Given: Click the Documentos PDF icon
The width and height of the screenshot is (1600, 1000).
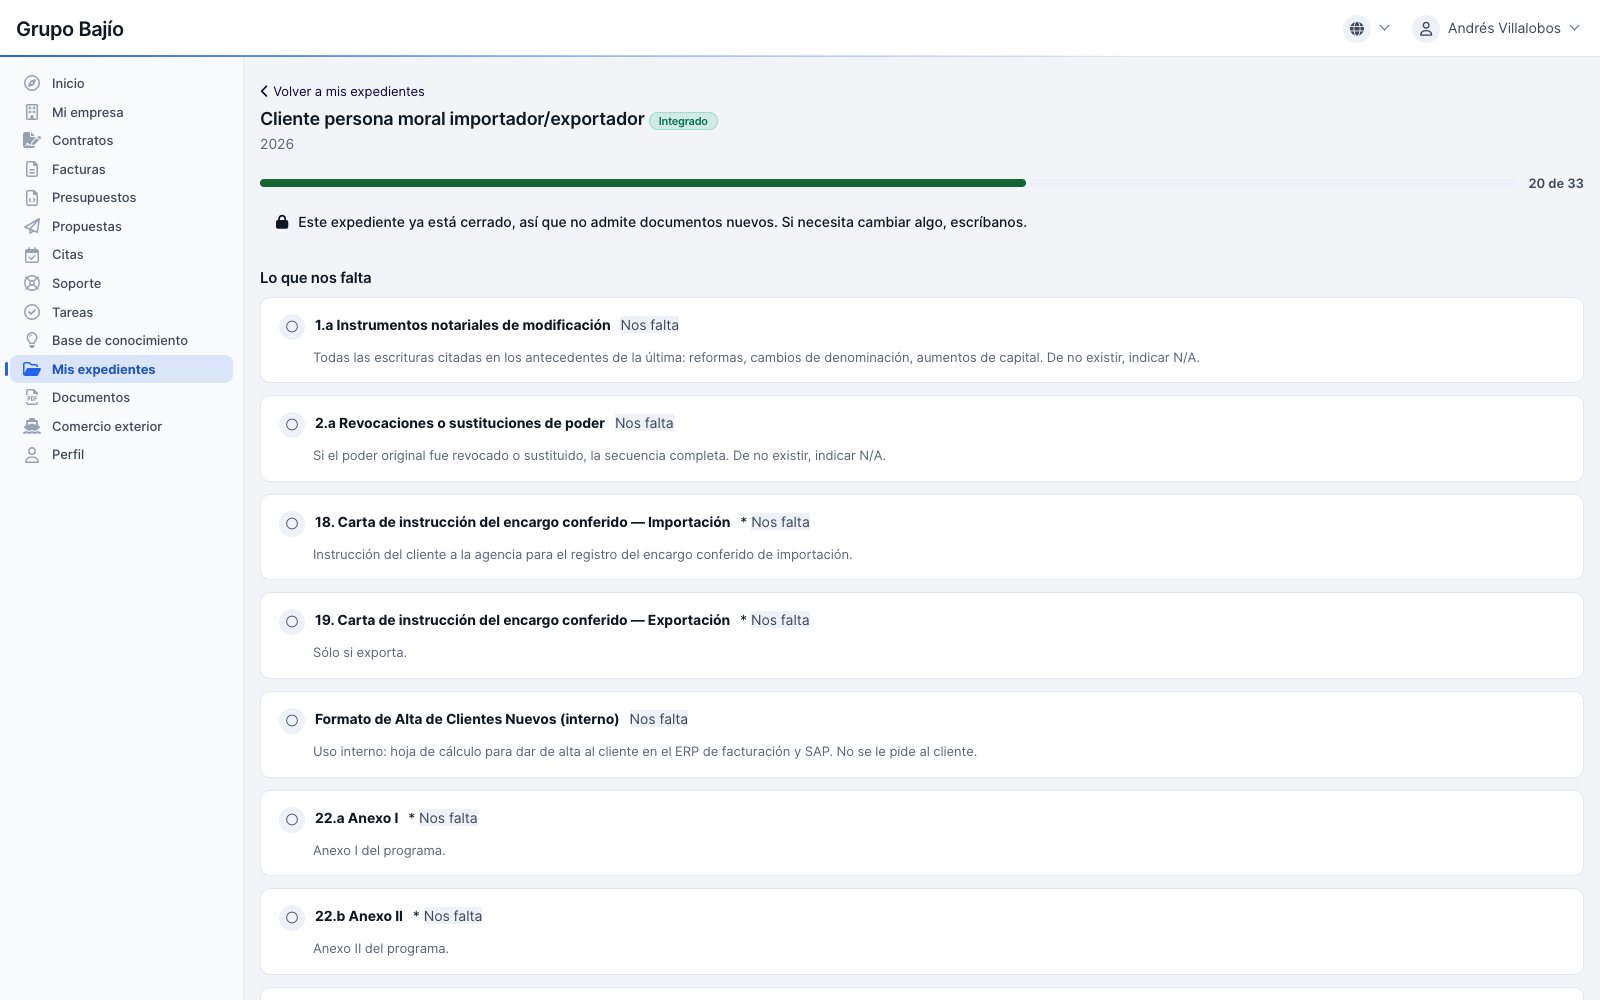Looking at the screenshot, I should [32, 397].
